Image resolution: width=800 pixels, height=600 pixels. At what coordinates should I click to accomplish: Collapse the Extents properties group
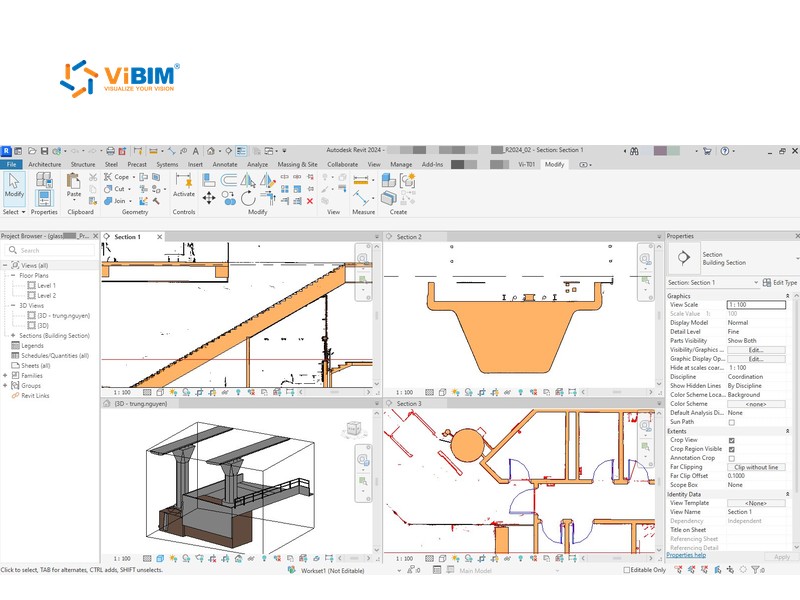[787, 432]
